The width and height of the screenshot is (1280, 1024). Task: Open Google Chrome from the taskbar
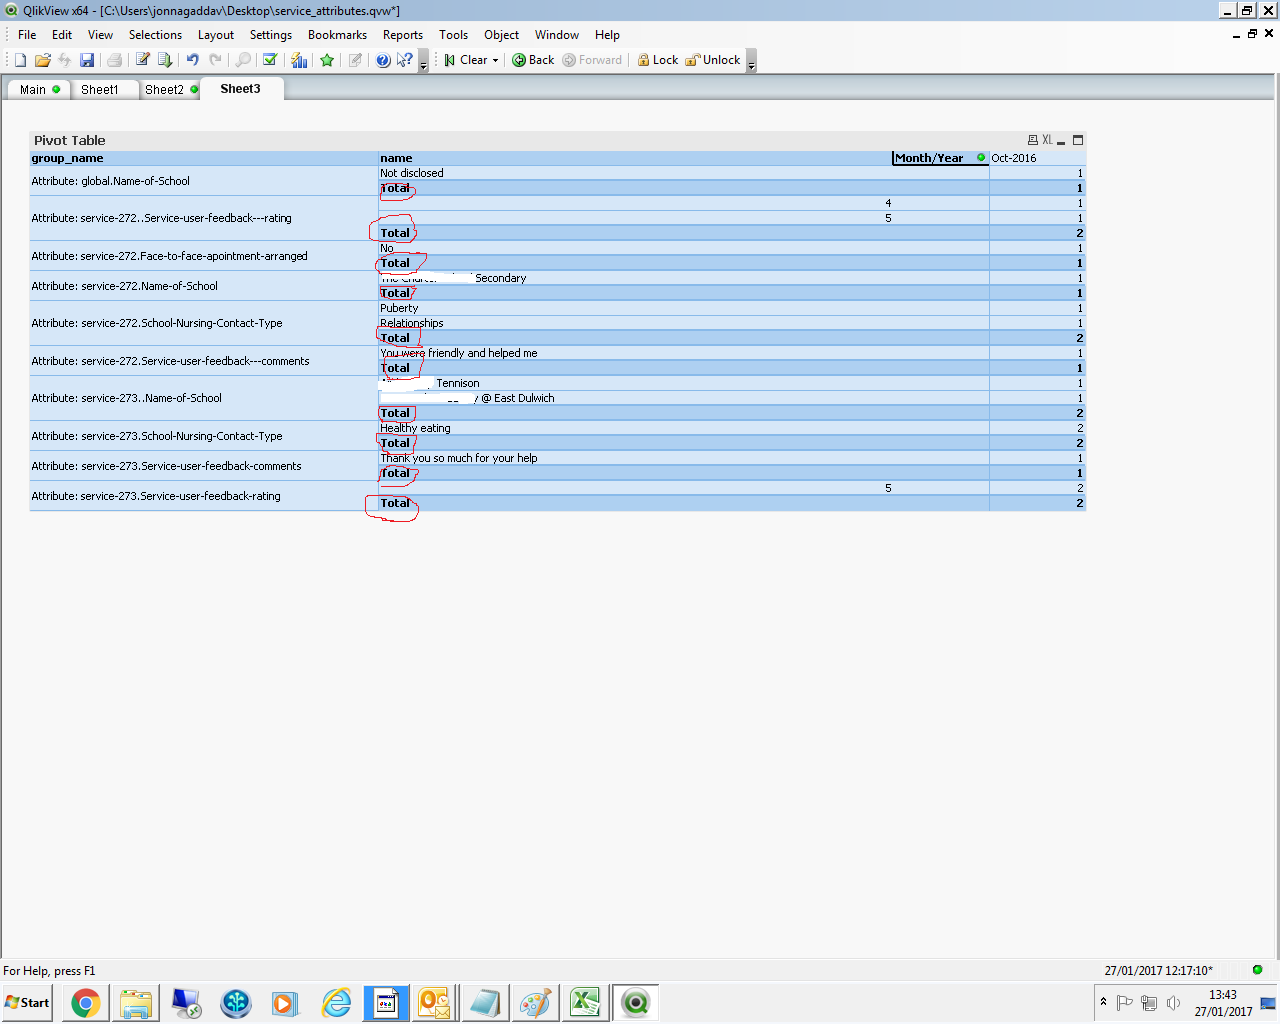coord(86,1002)
